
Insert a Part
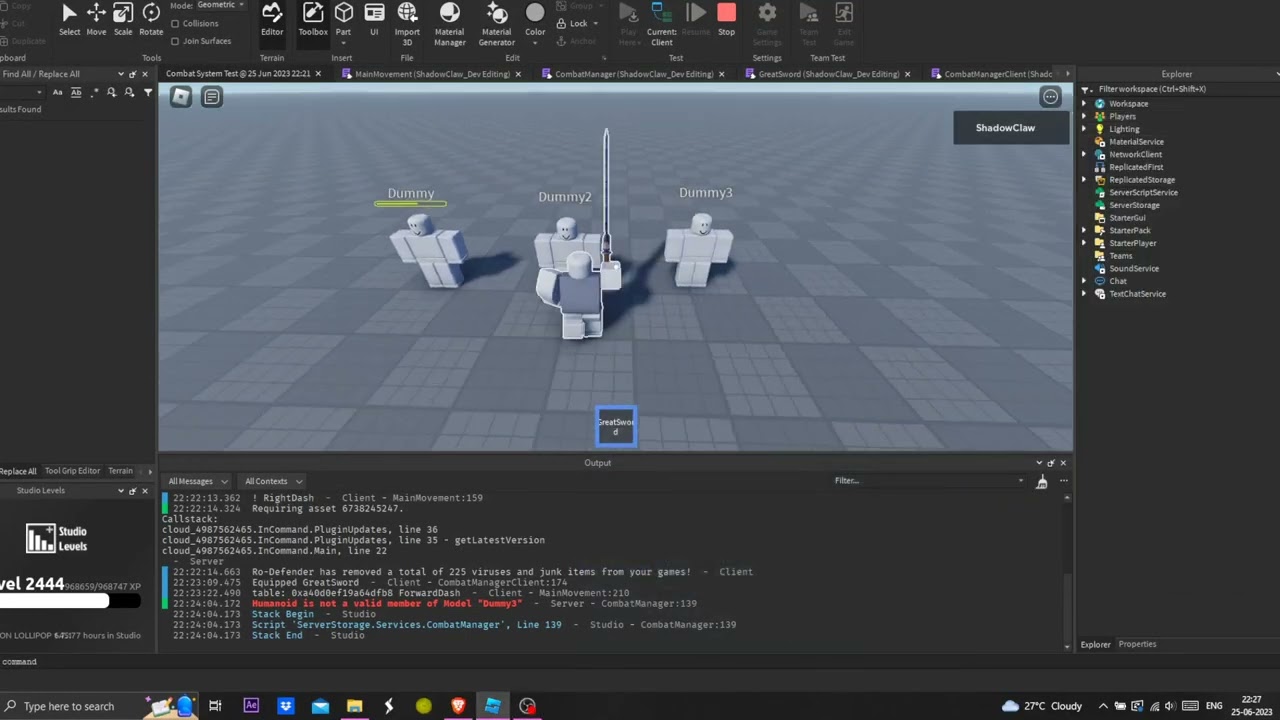coord(343,19)
